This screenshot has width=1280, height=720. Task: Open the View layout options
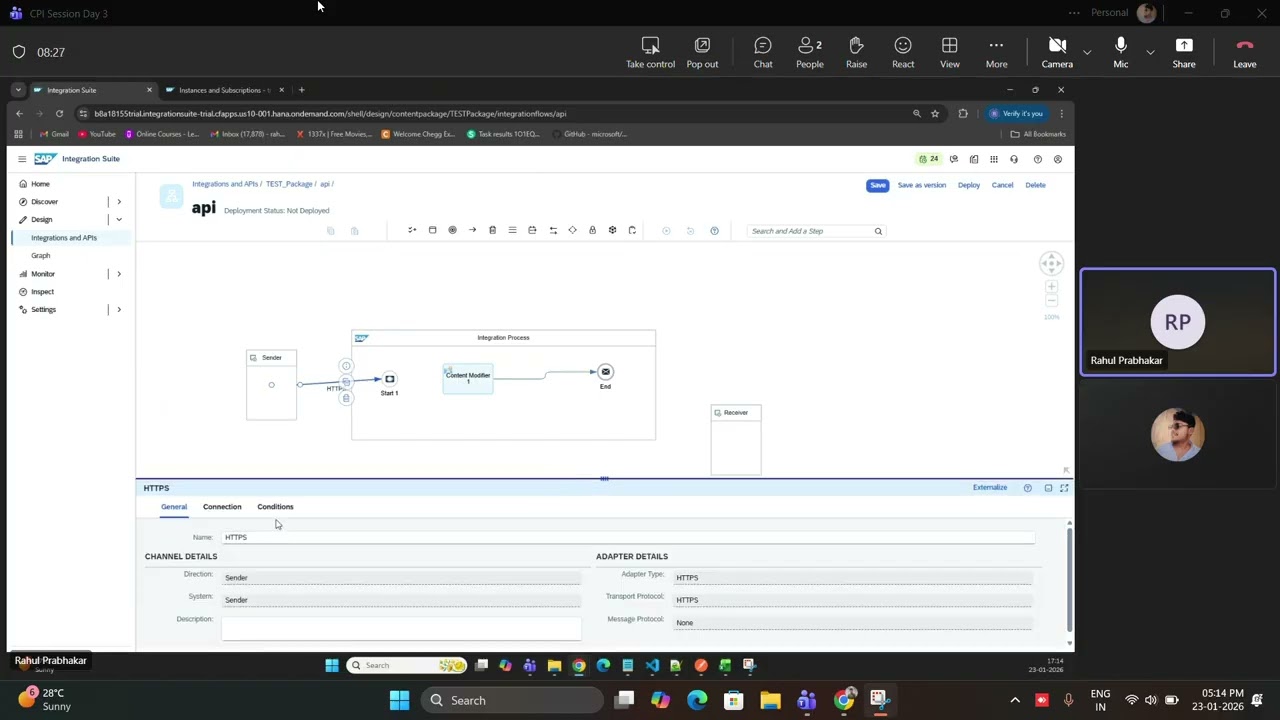(x=950, y=52)
